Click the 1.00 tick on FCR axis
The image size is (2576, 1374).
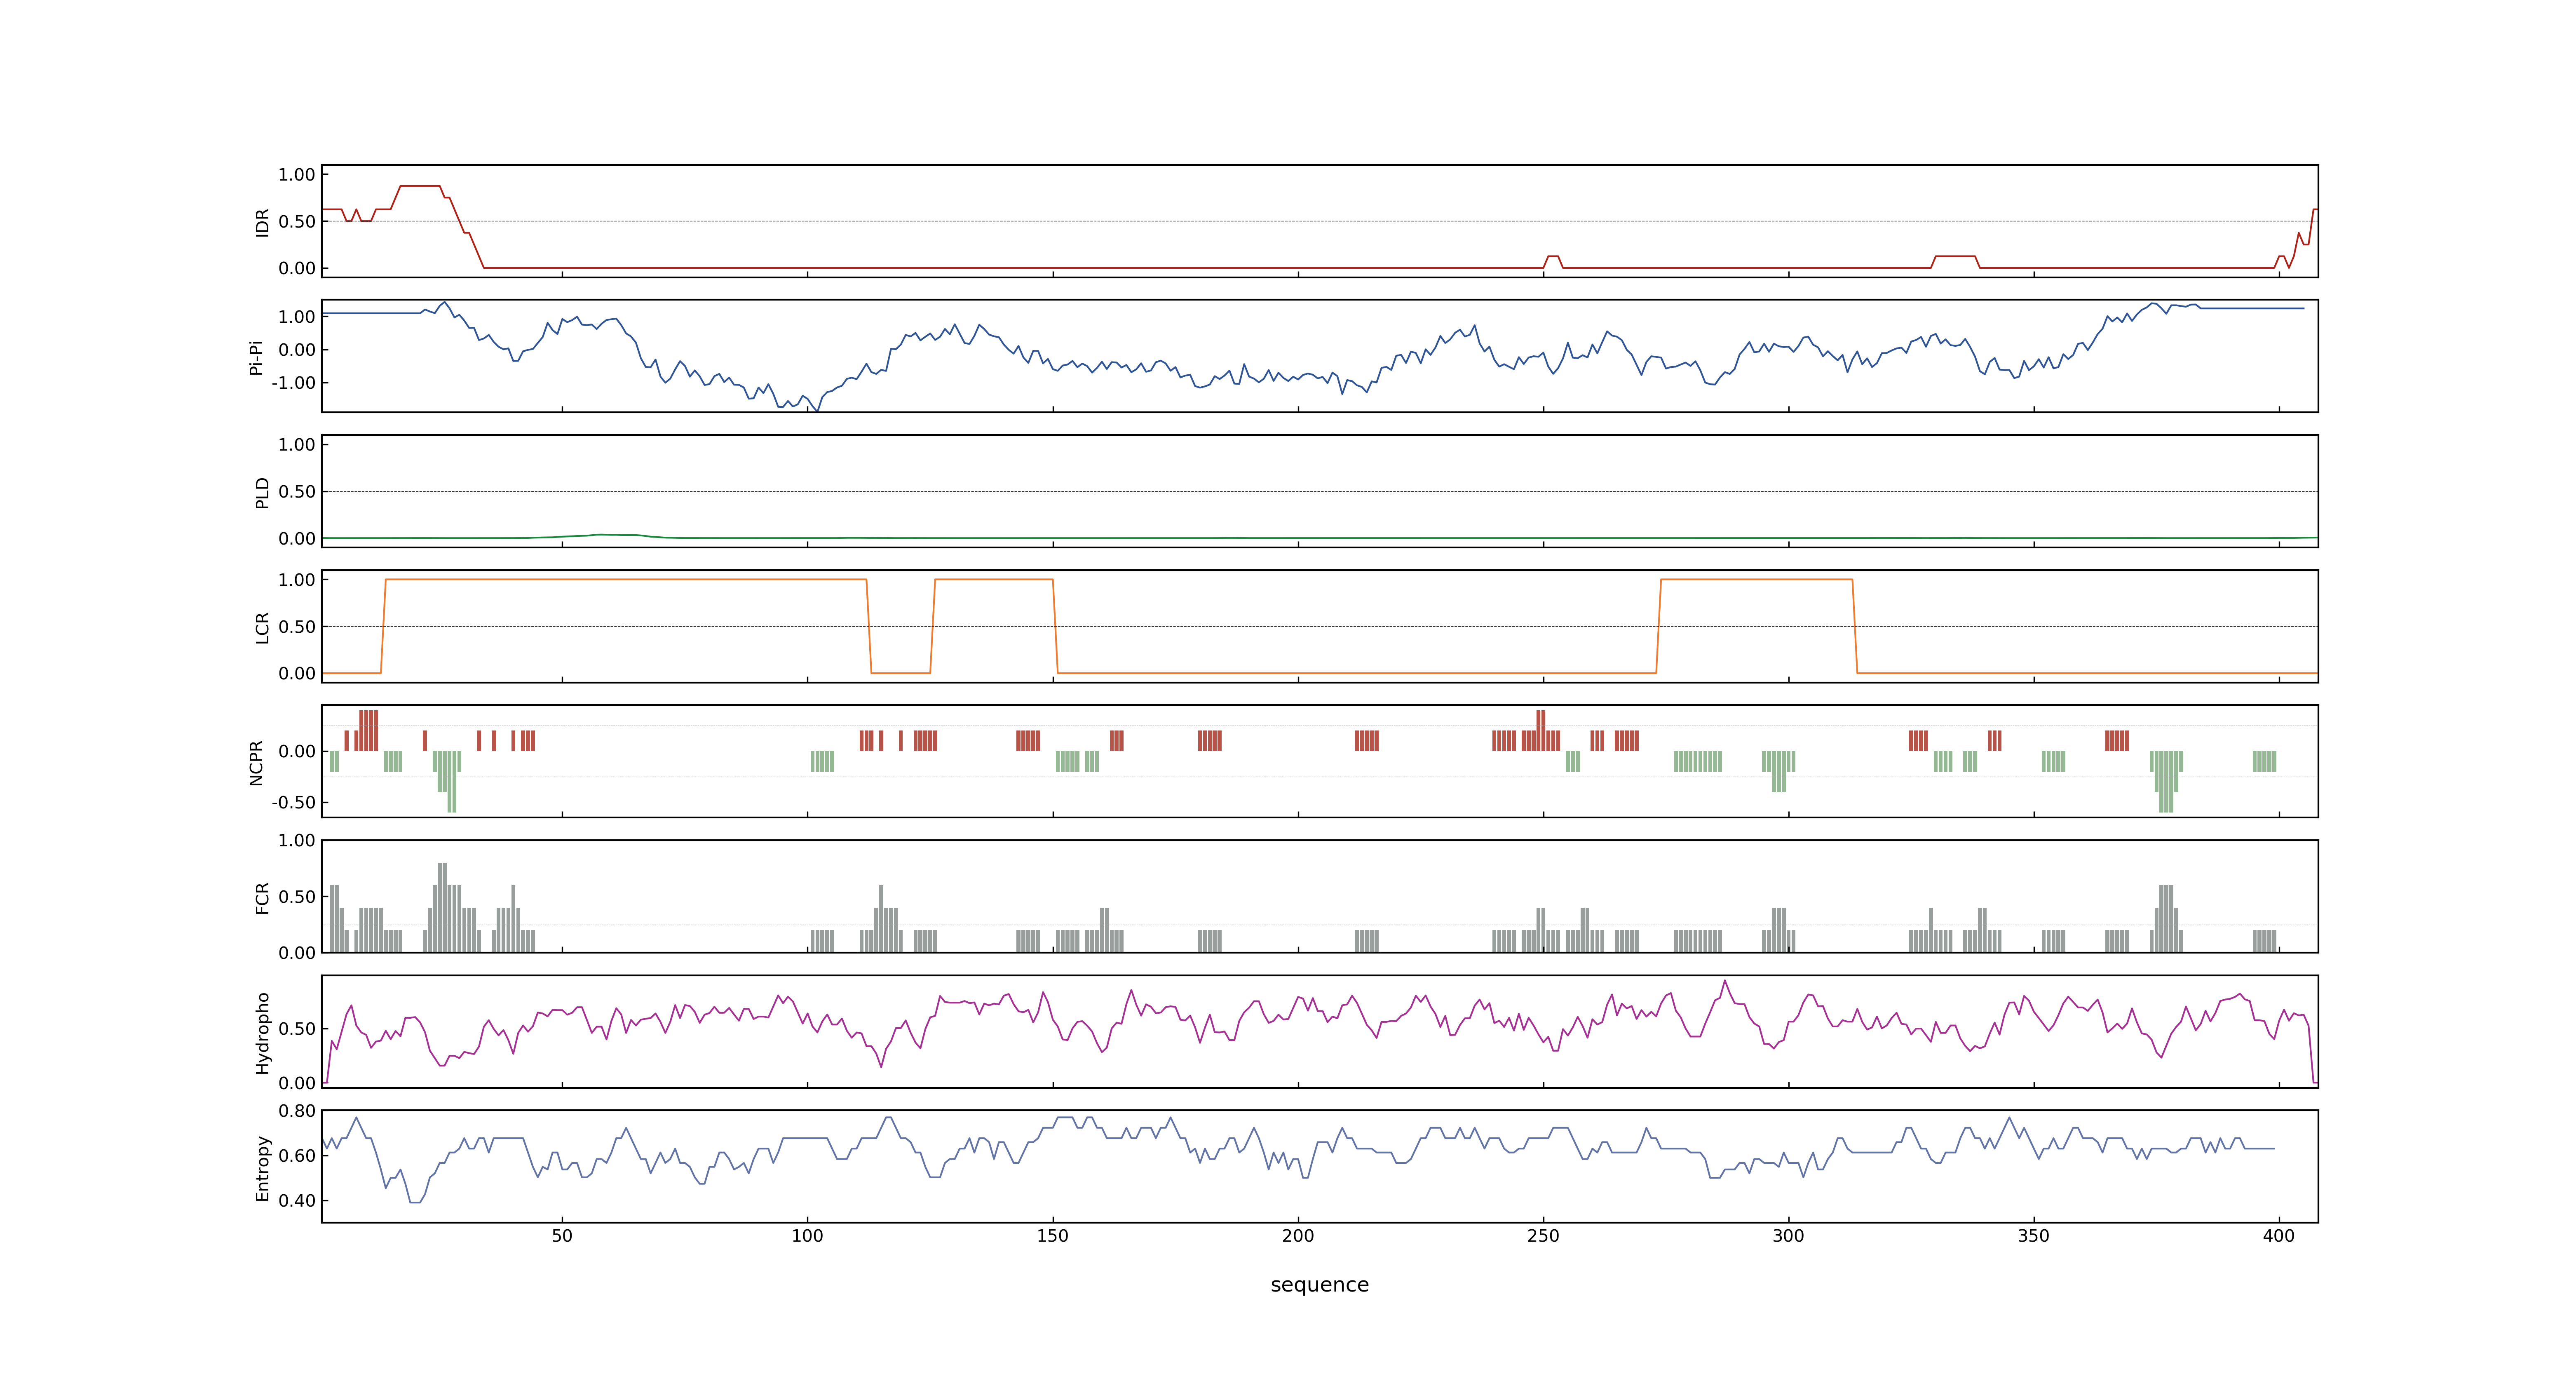297,841
